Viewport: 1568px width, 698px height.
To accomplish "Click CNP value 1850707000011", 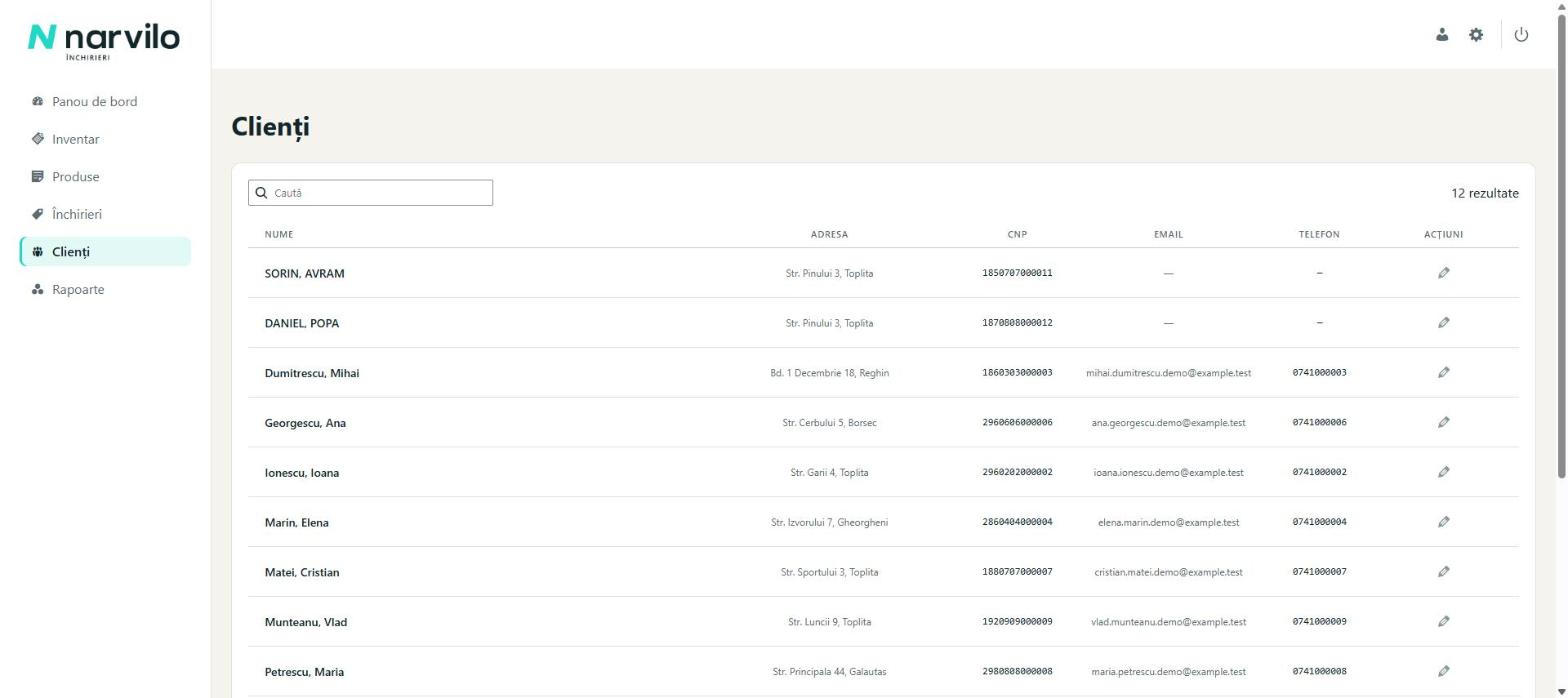I will [x=1017, y=273].
